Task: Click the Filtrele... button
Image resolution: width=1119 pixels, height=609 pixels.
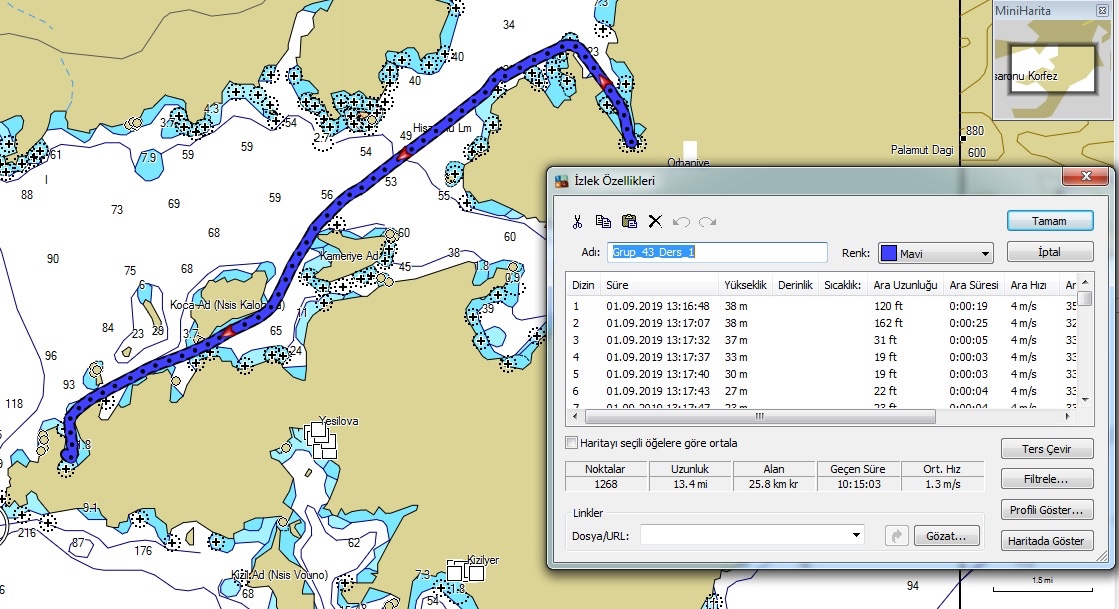Action: 1047,479
